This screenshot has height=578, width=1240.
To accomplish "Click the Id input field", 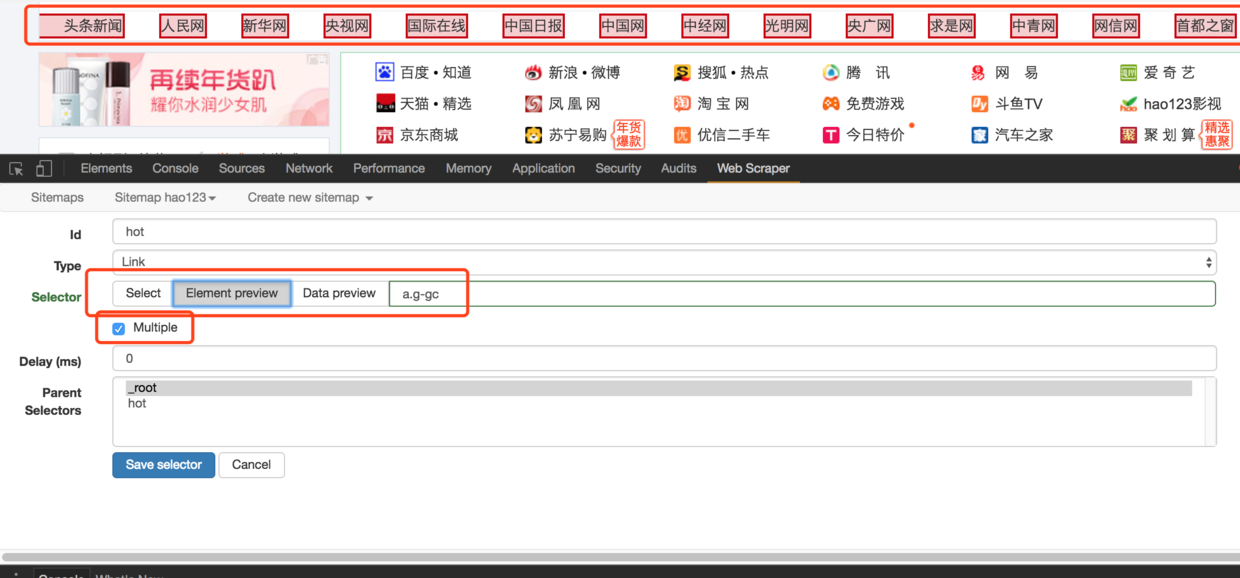I will click(664, 232).
